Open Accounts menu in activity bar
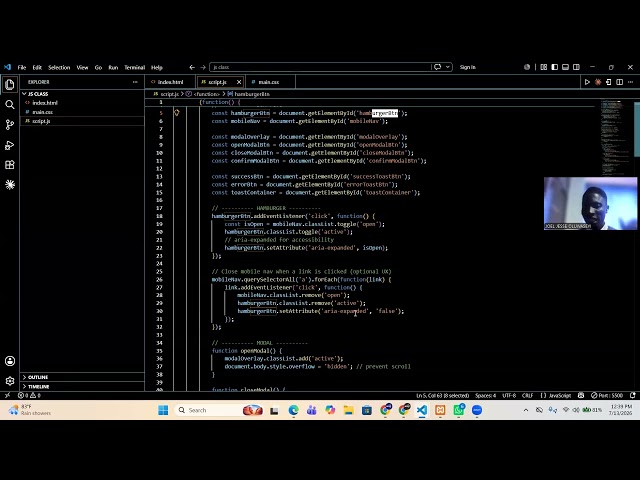The height and width of the screenshot is (480, 640). click(x=10, y=361)
